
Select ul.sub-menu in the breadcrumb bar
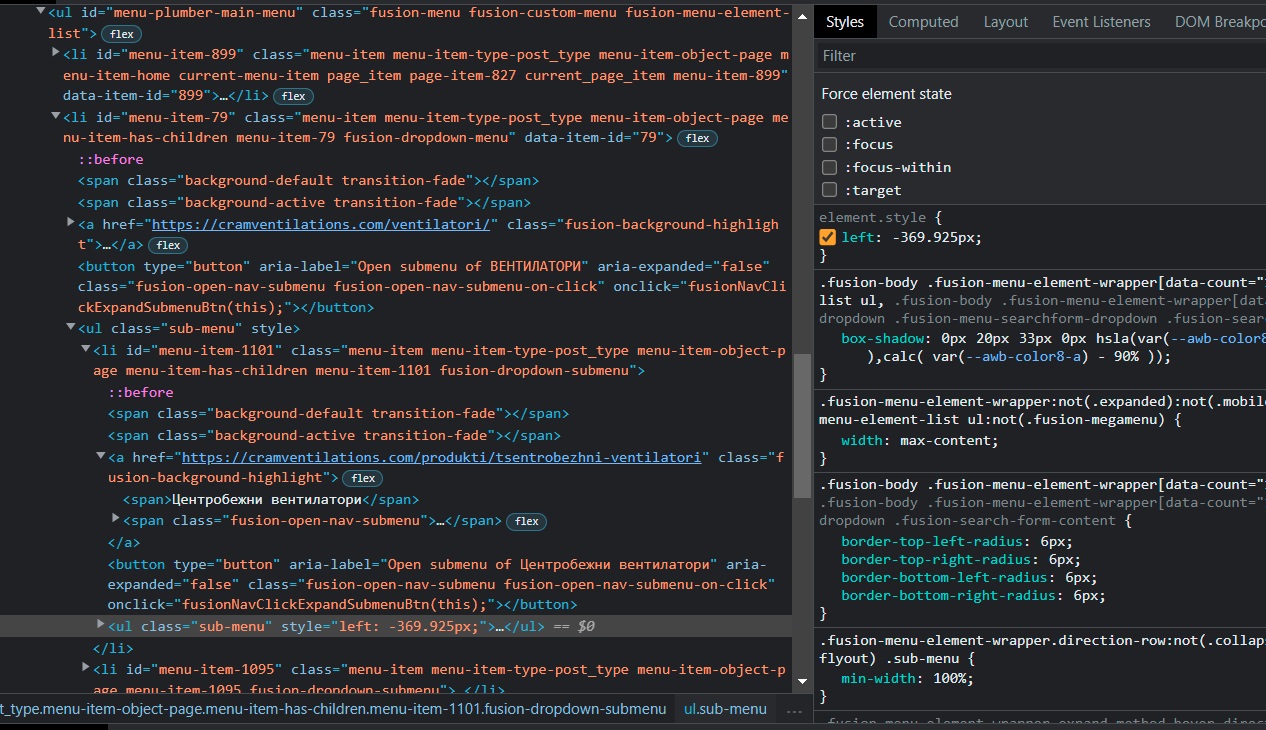point(725,709)
